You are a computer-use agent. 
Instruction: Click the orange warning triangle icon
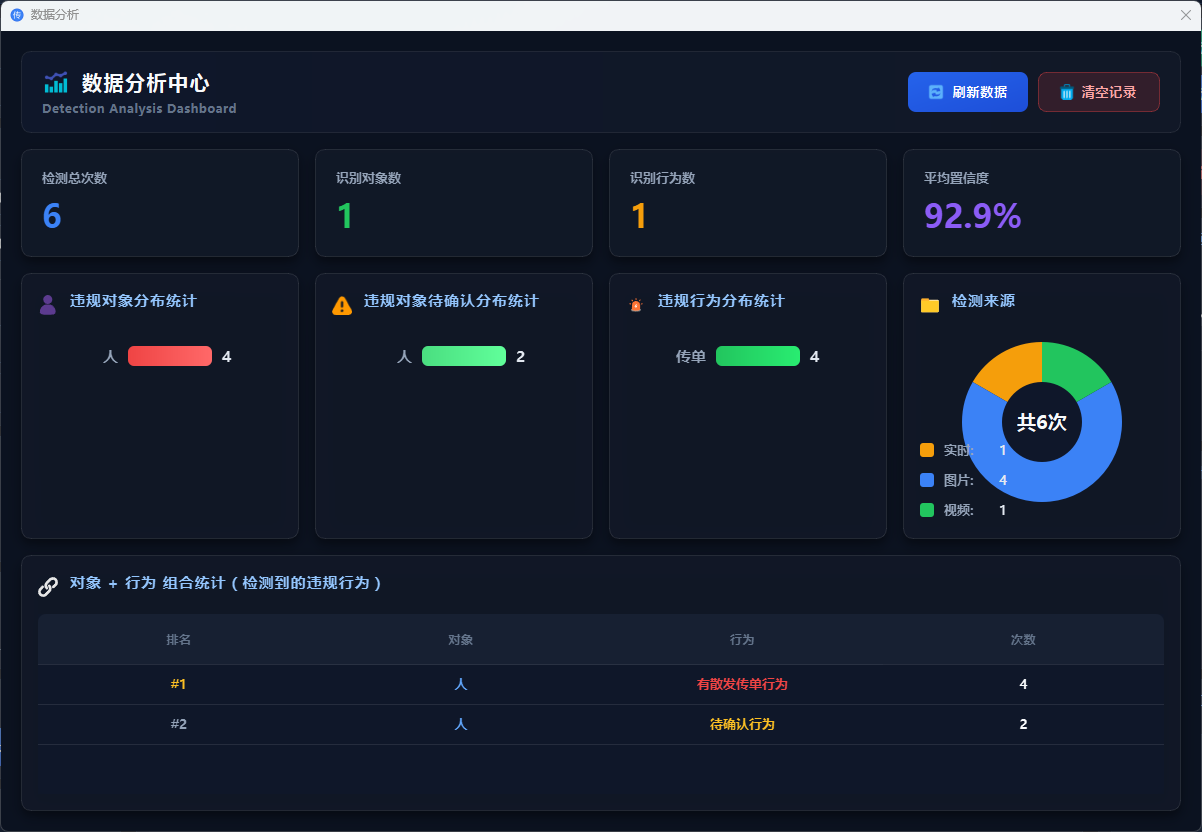click(342, 305)
